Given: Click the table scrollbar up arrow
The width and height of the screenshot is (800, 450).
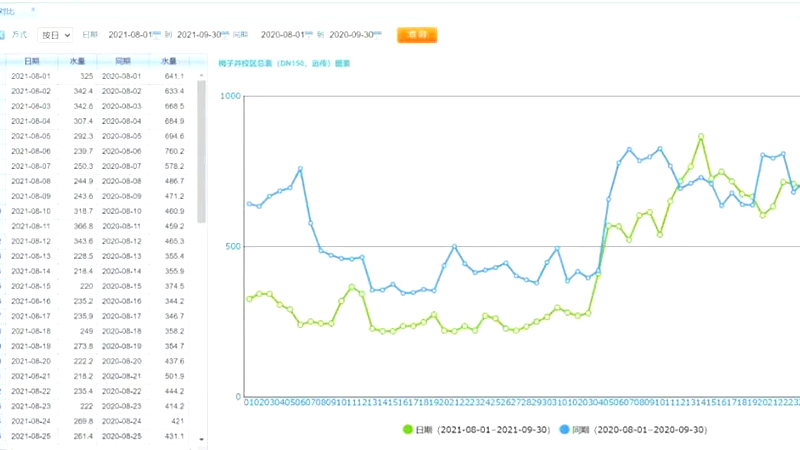Looking at the screenshot, I should [x=202, y=76].
